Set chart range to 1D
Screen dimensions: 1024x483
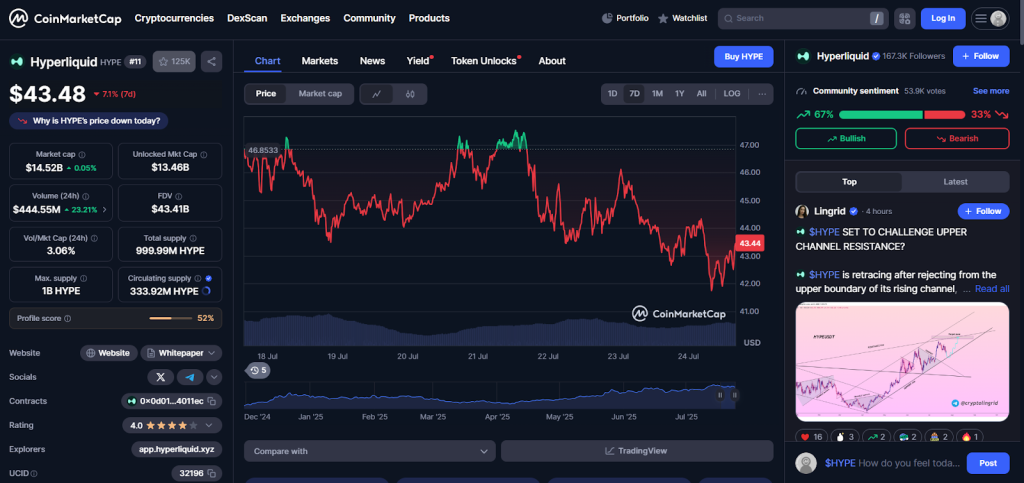point(613,94)
